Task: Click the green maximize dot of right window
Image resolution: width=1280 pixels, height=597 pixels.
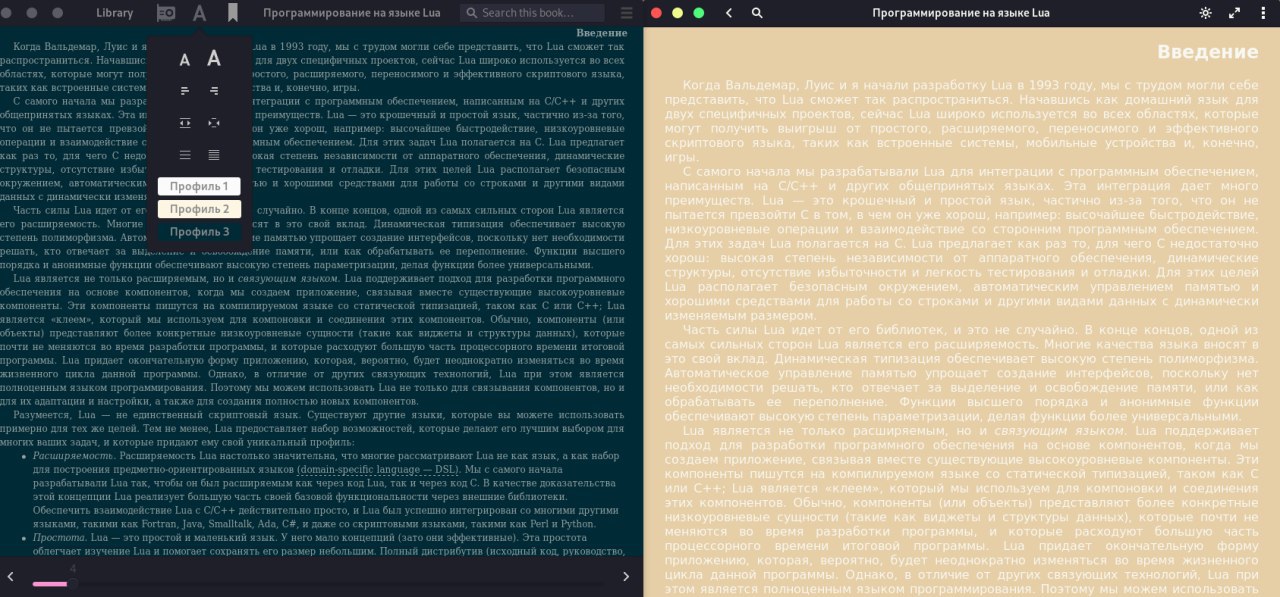Action: point(698,13)
